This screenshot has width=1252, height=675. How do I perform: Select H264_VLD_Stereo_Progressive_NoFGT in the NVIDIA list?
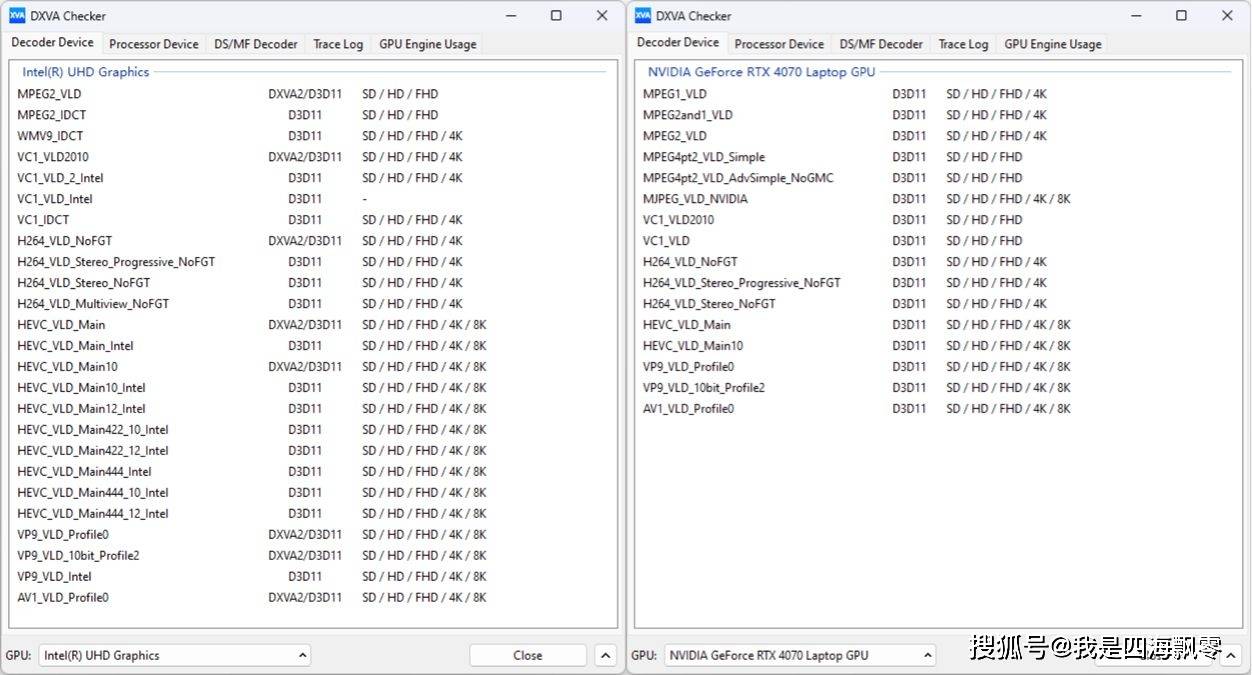coord(937,283)
